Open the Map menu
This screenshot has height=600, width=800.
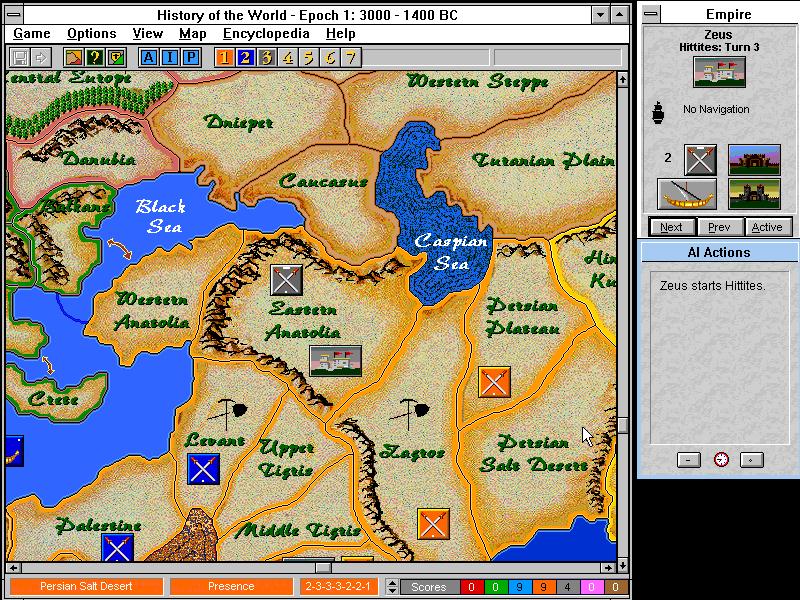[x=192, y=34]
